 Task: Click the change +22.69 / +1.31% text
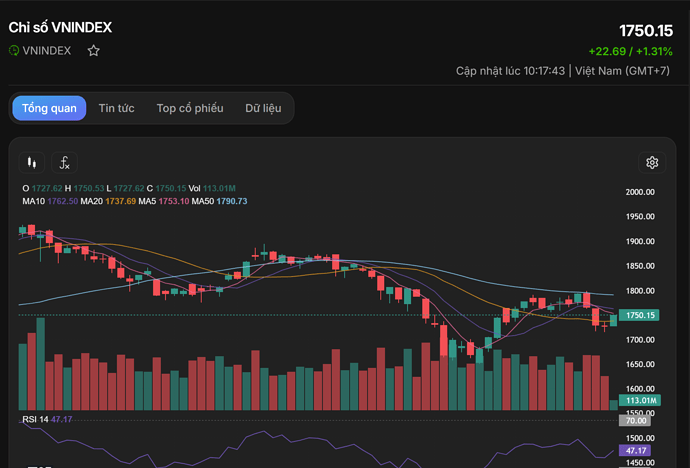click(x=631, y=51)
